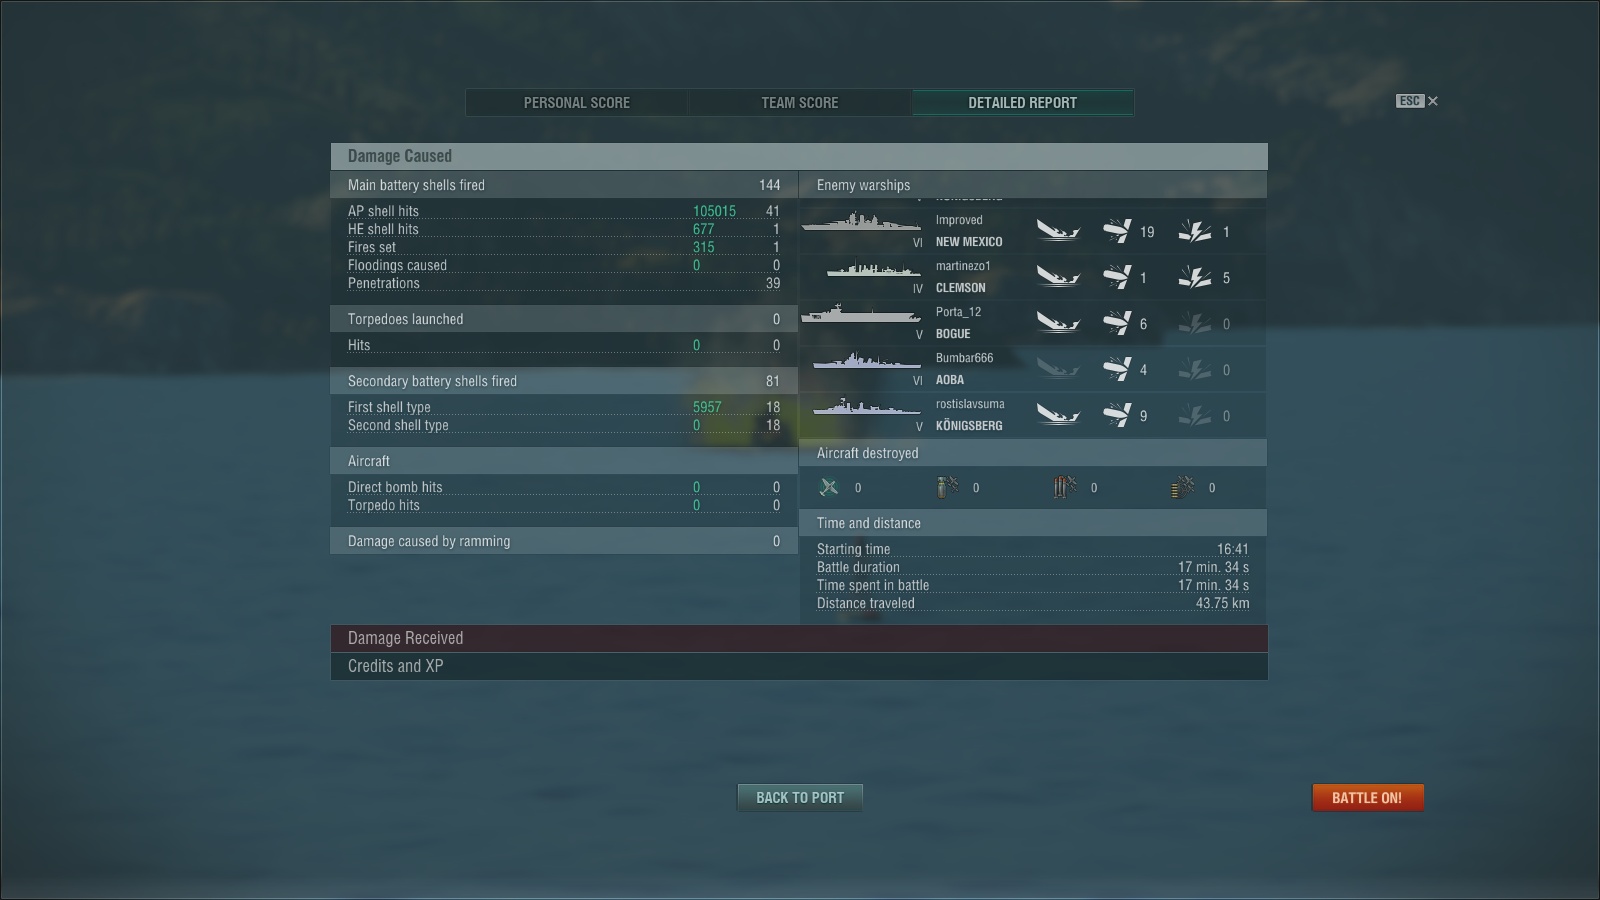Open the Team Score tab
Screen dimensions: 1600x900
pos(800,103)
